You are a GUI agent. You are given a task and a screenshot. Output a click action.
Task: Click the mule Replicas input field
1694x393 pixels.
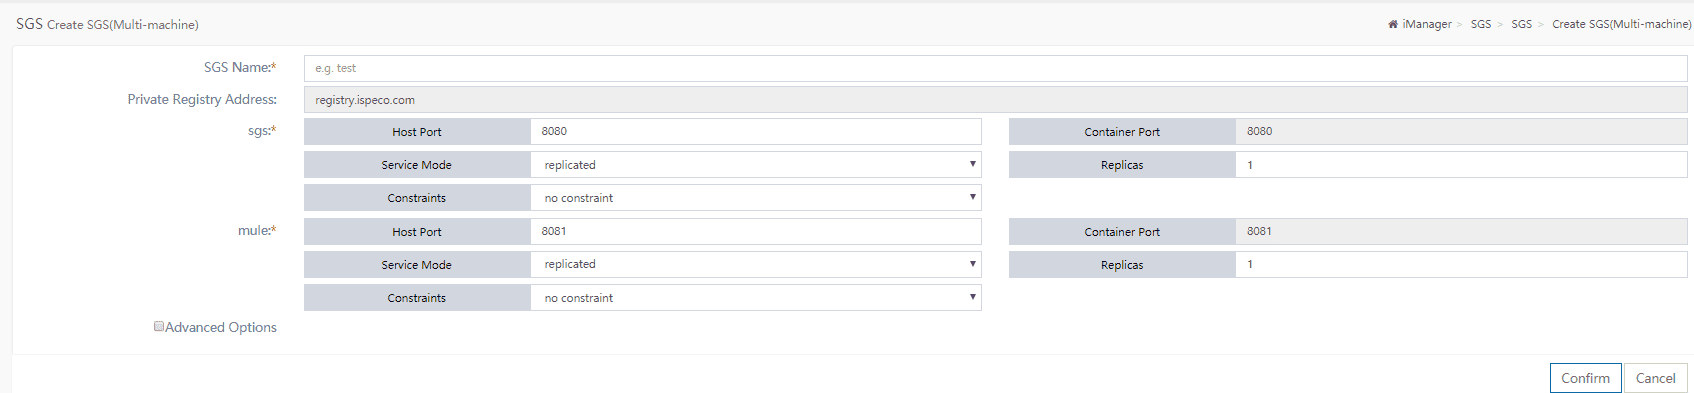(x=1461, y=265)
